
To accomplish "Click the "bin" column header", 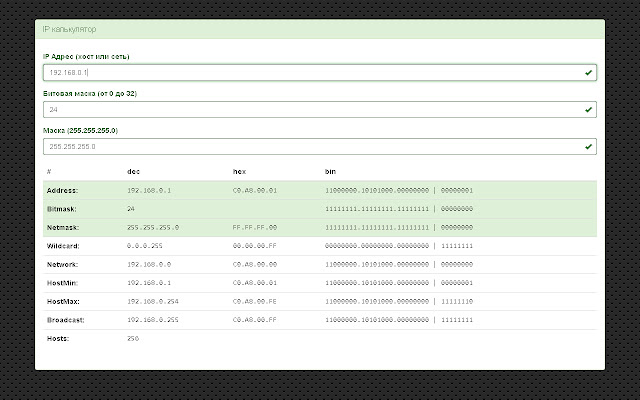I will (x=330, y=171).
